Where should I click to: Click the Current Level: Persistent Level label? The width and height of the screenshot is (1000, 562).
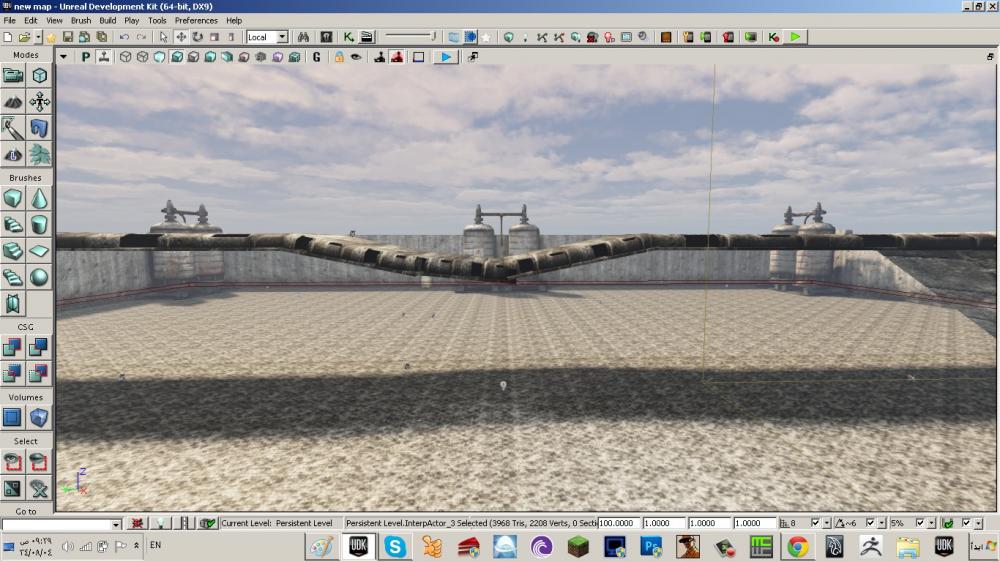[x=277, y=523]
